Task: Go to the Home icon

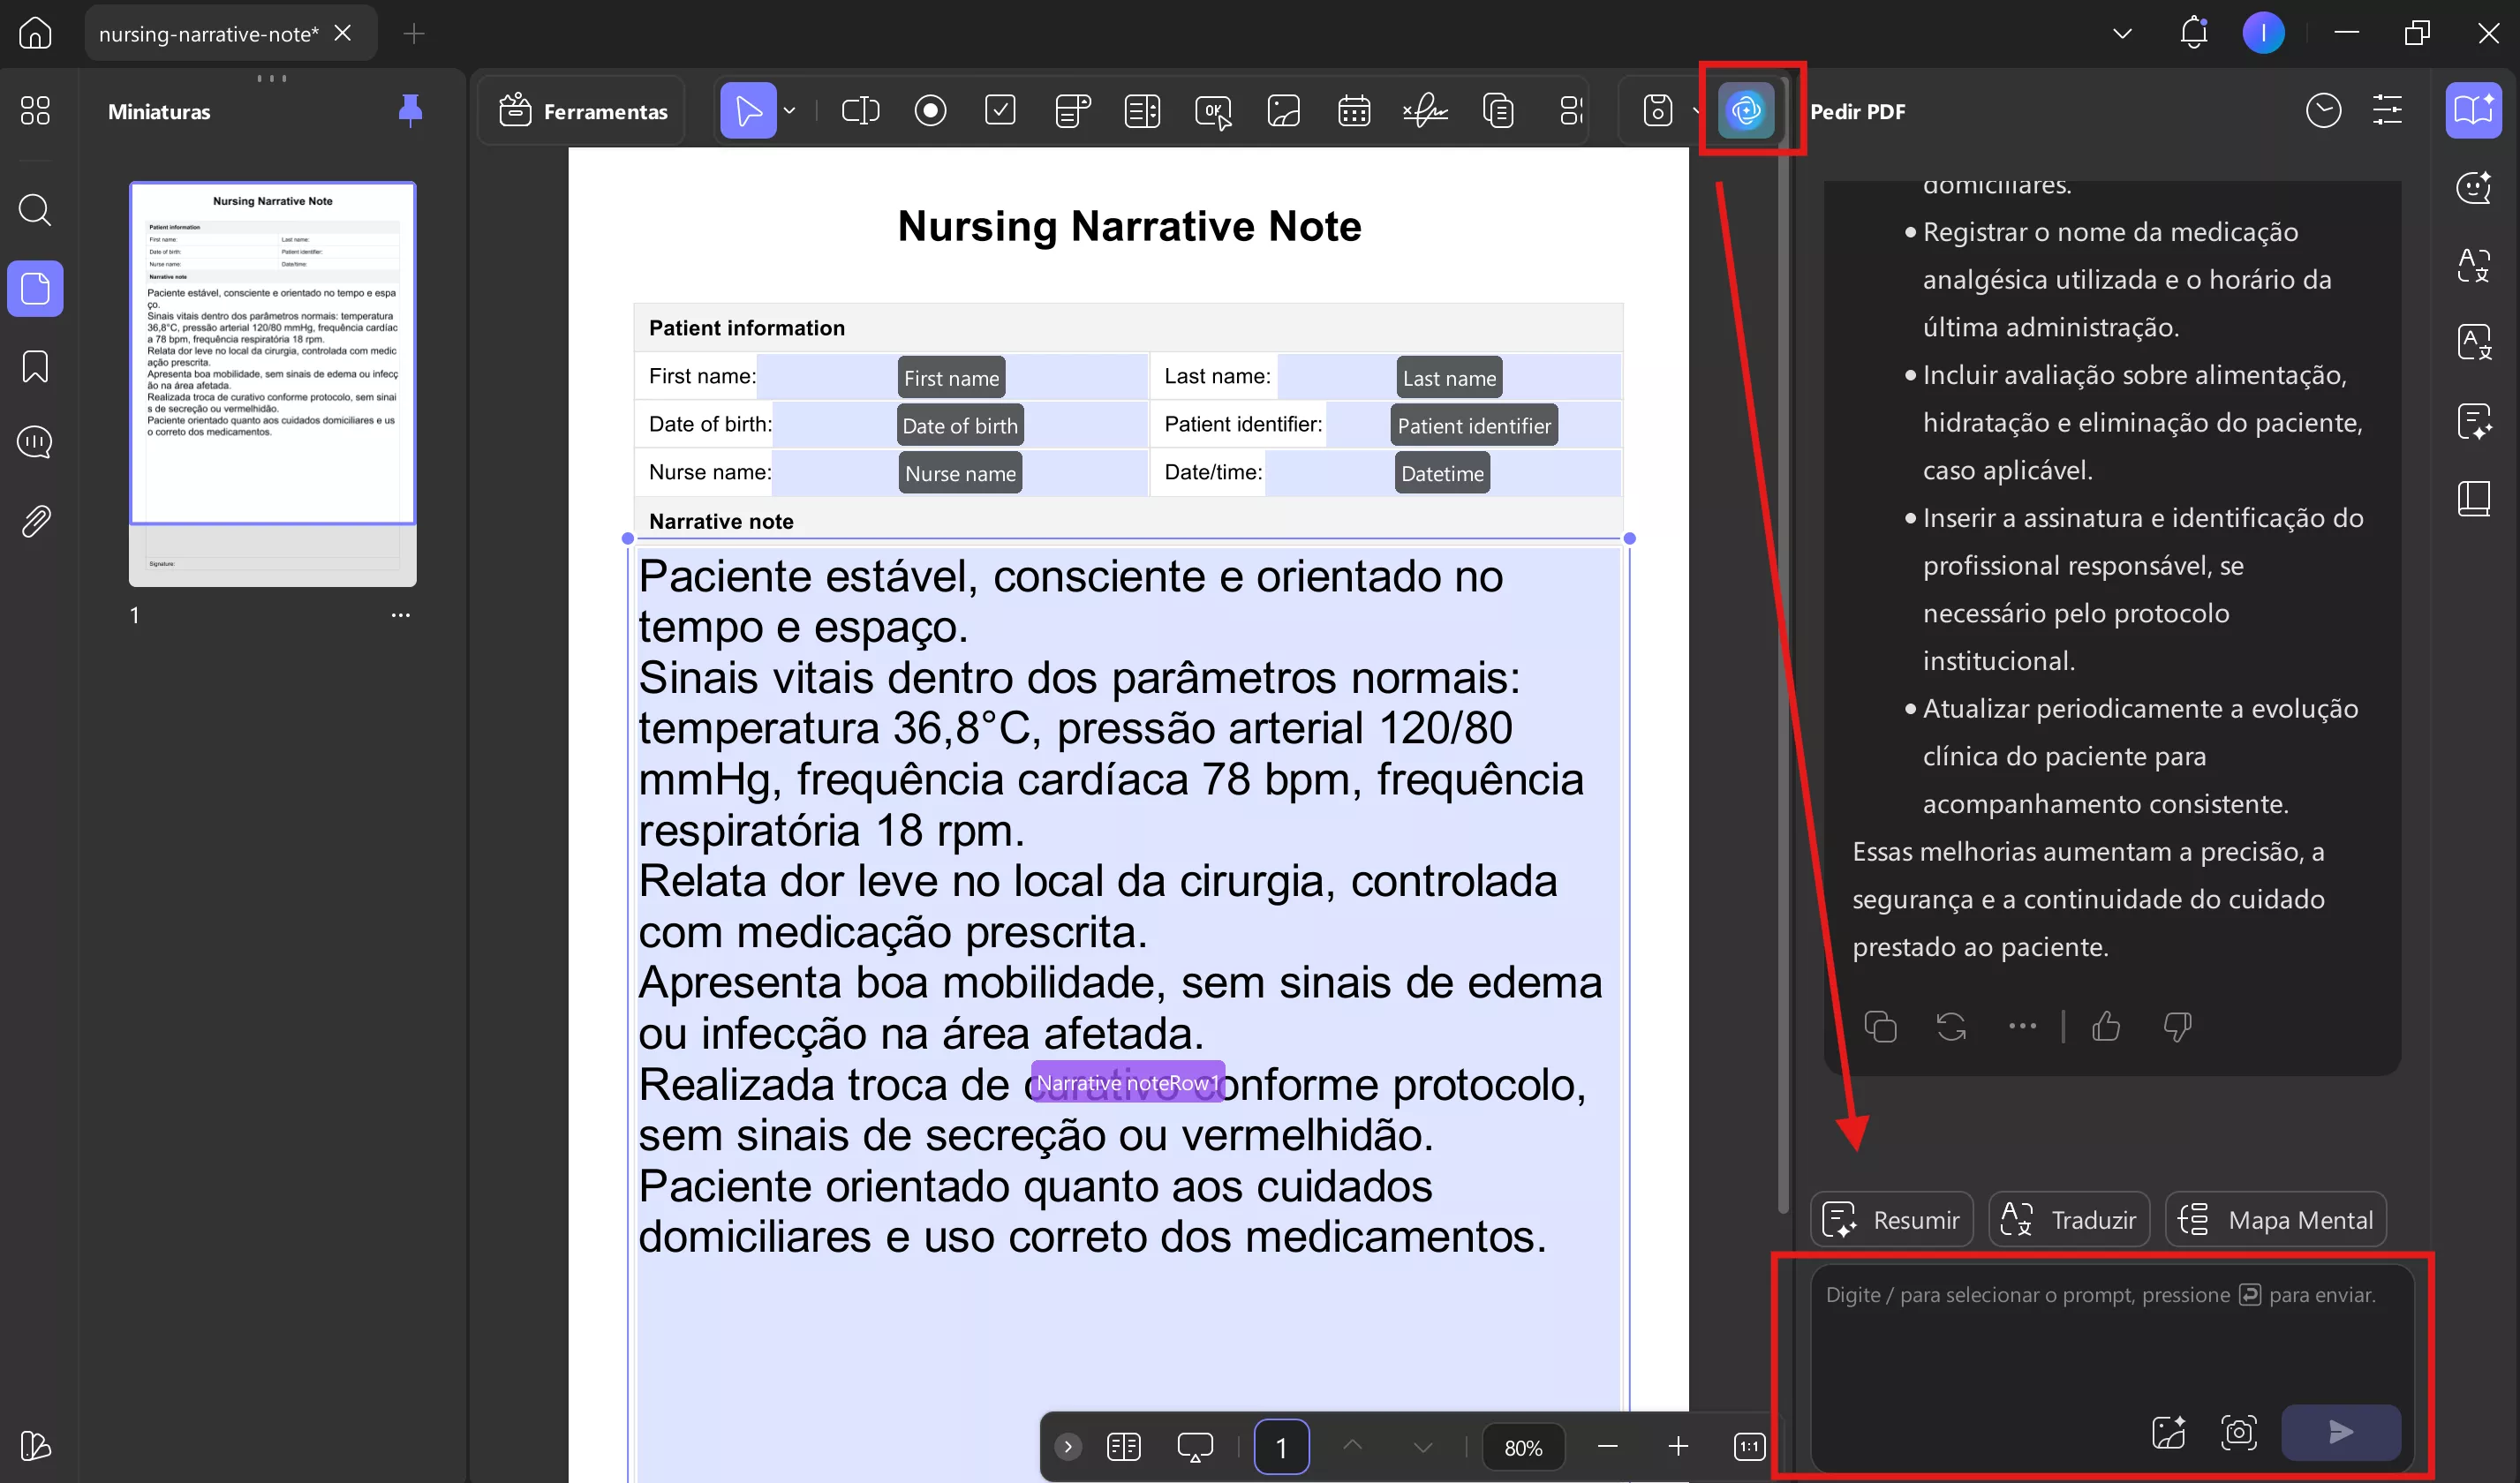Action: 35,33
